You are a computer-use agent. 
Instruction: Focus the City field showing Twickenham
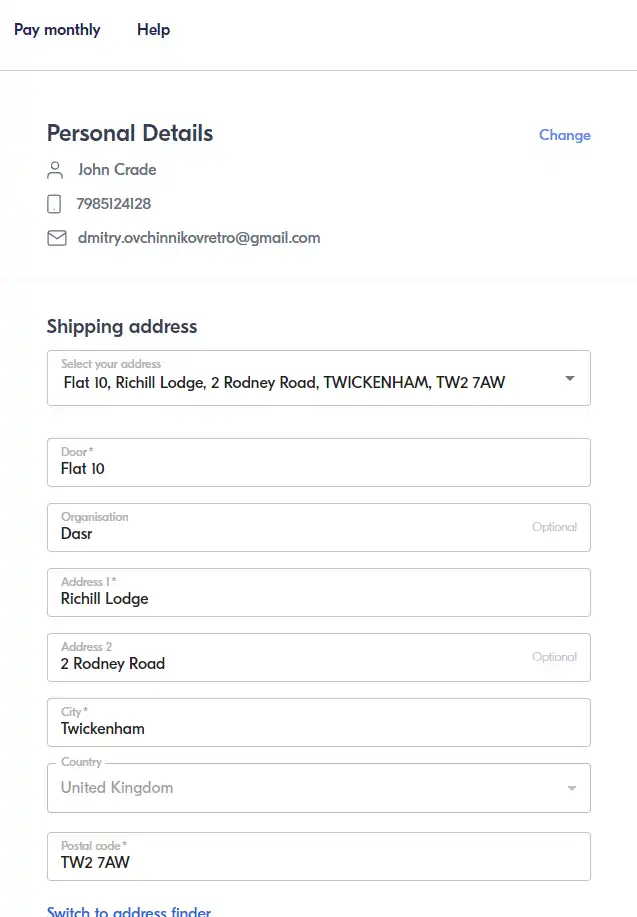pos(319,722)
